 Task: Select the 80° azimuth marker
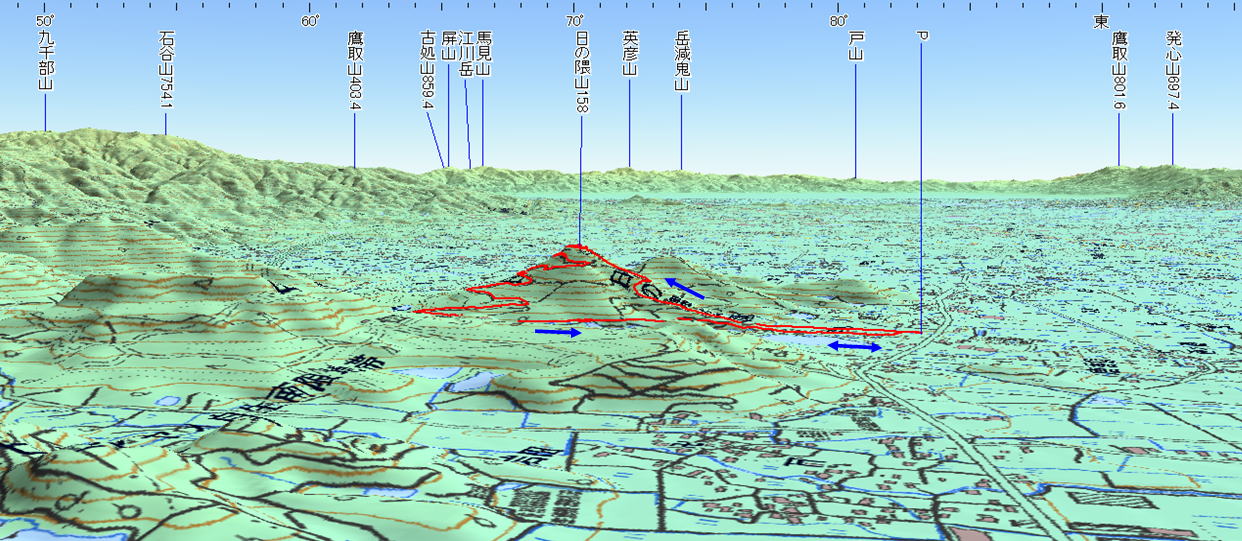(x=839, y=21)
